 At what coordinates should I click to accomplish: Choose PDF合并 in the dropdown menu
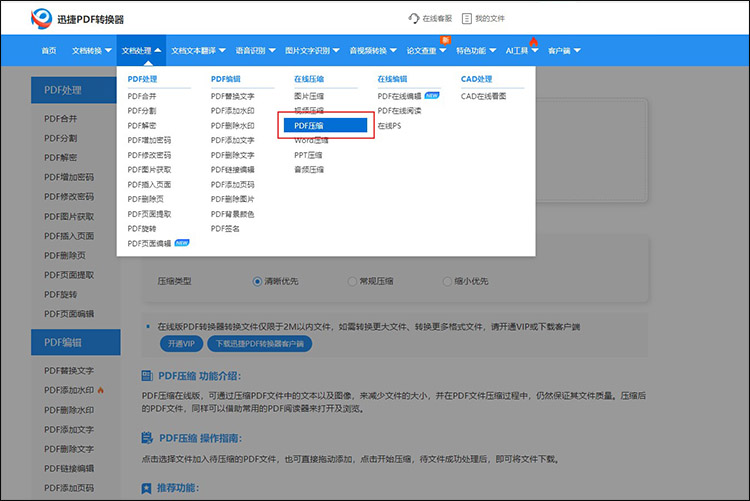point(142,96)
